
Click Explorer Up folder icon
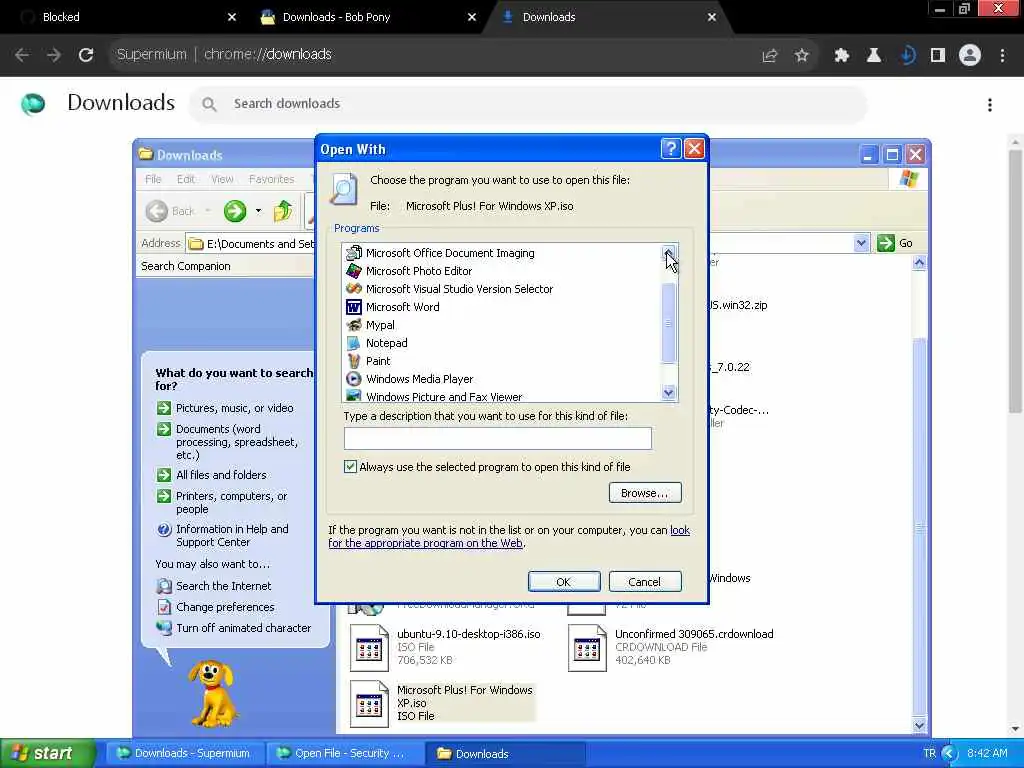coord(283,211)
